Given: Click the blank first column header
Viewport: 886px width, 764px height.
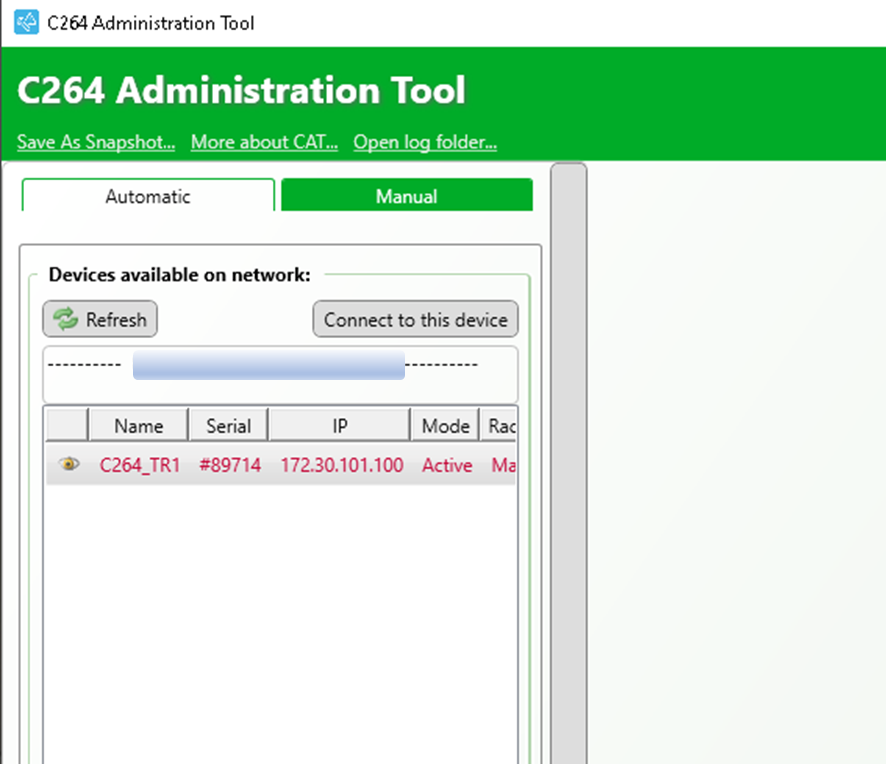Looking at the screenshot, I should (67, 425).
